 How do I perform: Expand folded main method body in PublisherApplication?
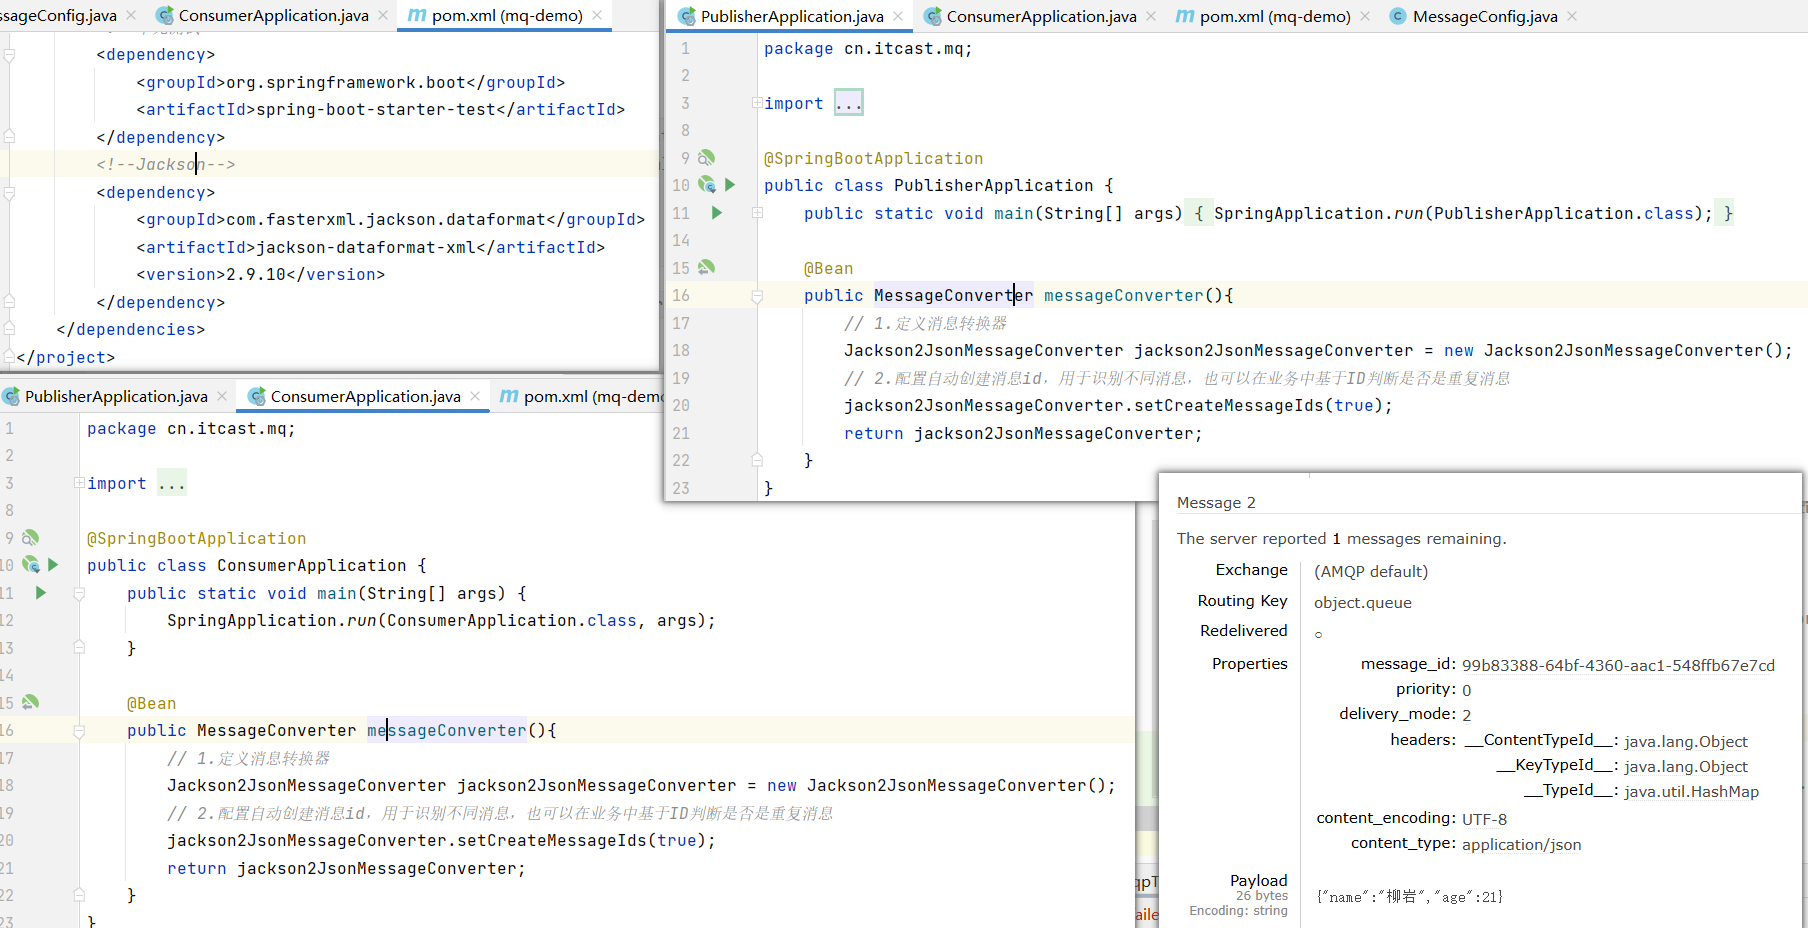757,213
